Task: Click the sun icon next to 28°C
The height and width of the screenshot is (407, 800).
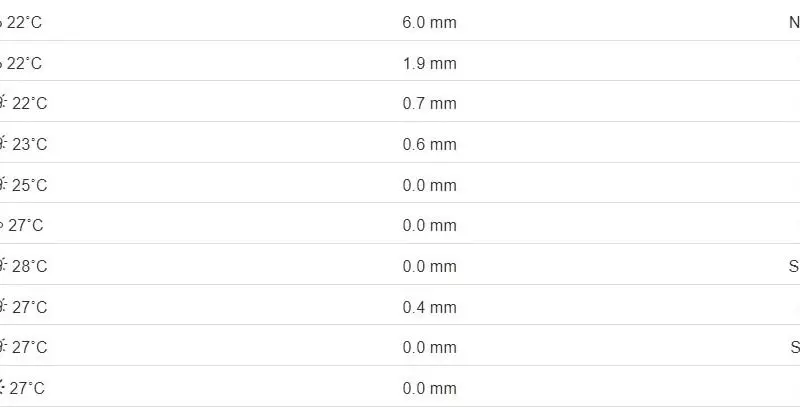Action: click(3, 266)
